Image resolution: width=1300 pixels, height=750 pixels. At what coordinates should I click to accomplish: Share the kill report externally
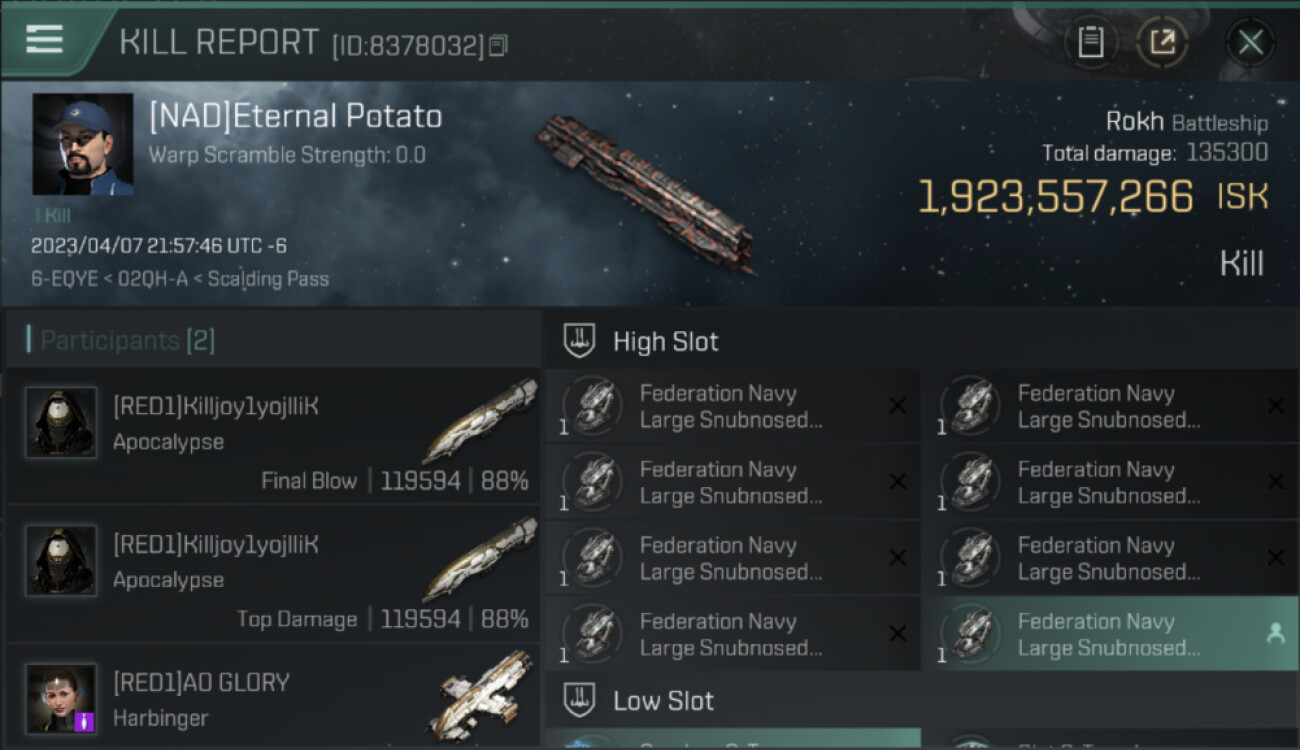point(1161,42)
